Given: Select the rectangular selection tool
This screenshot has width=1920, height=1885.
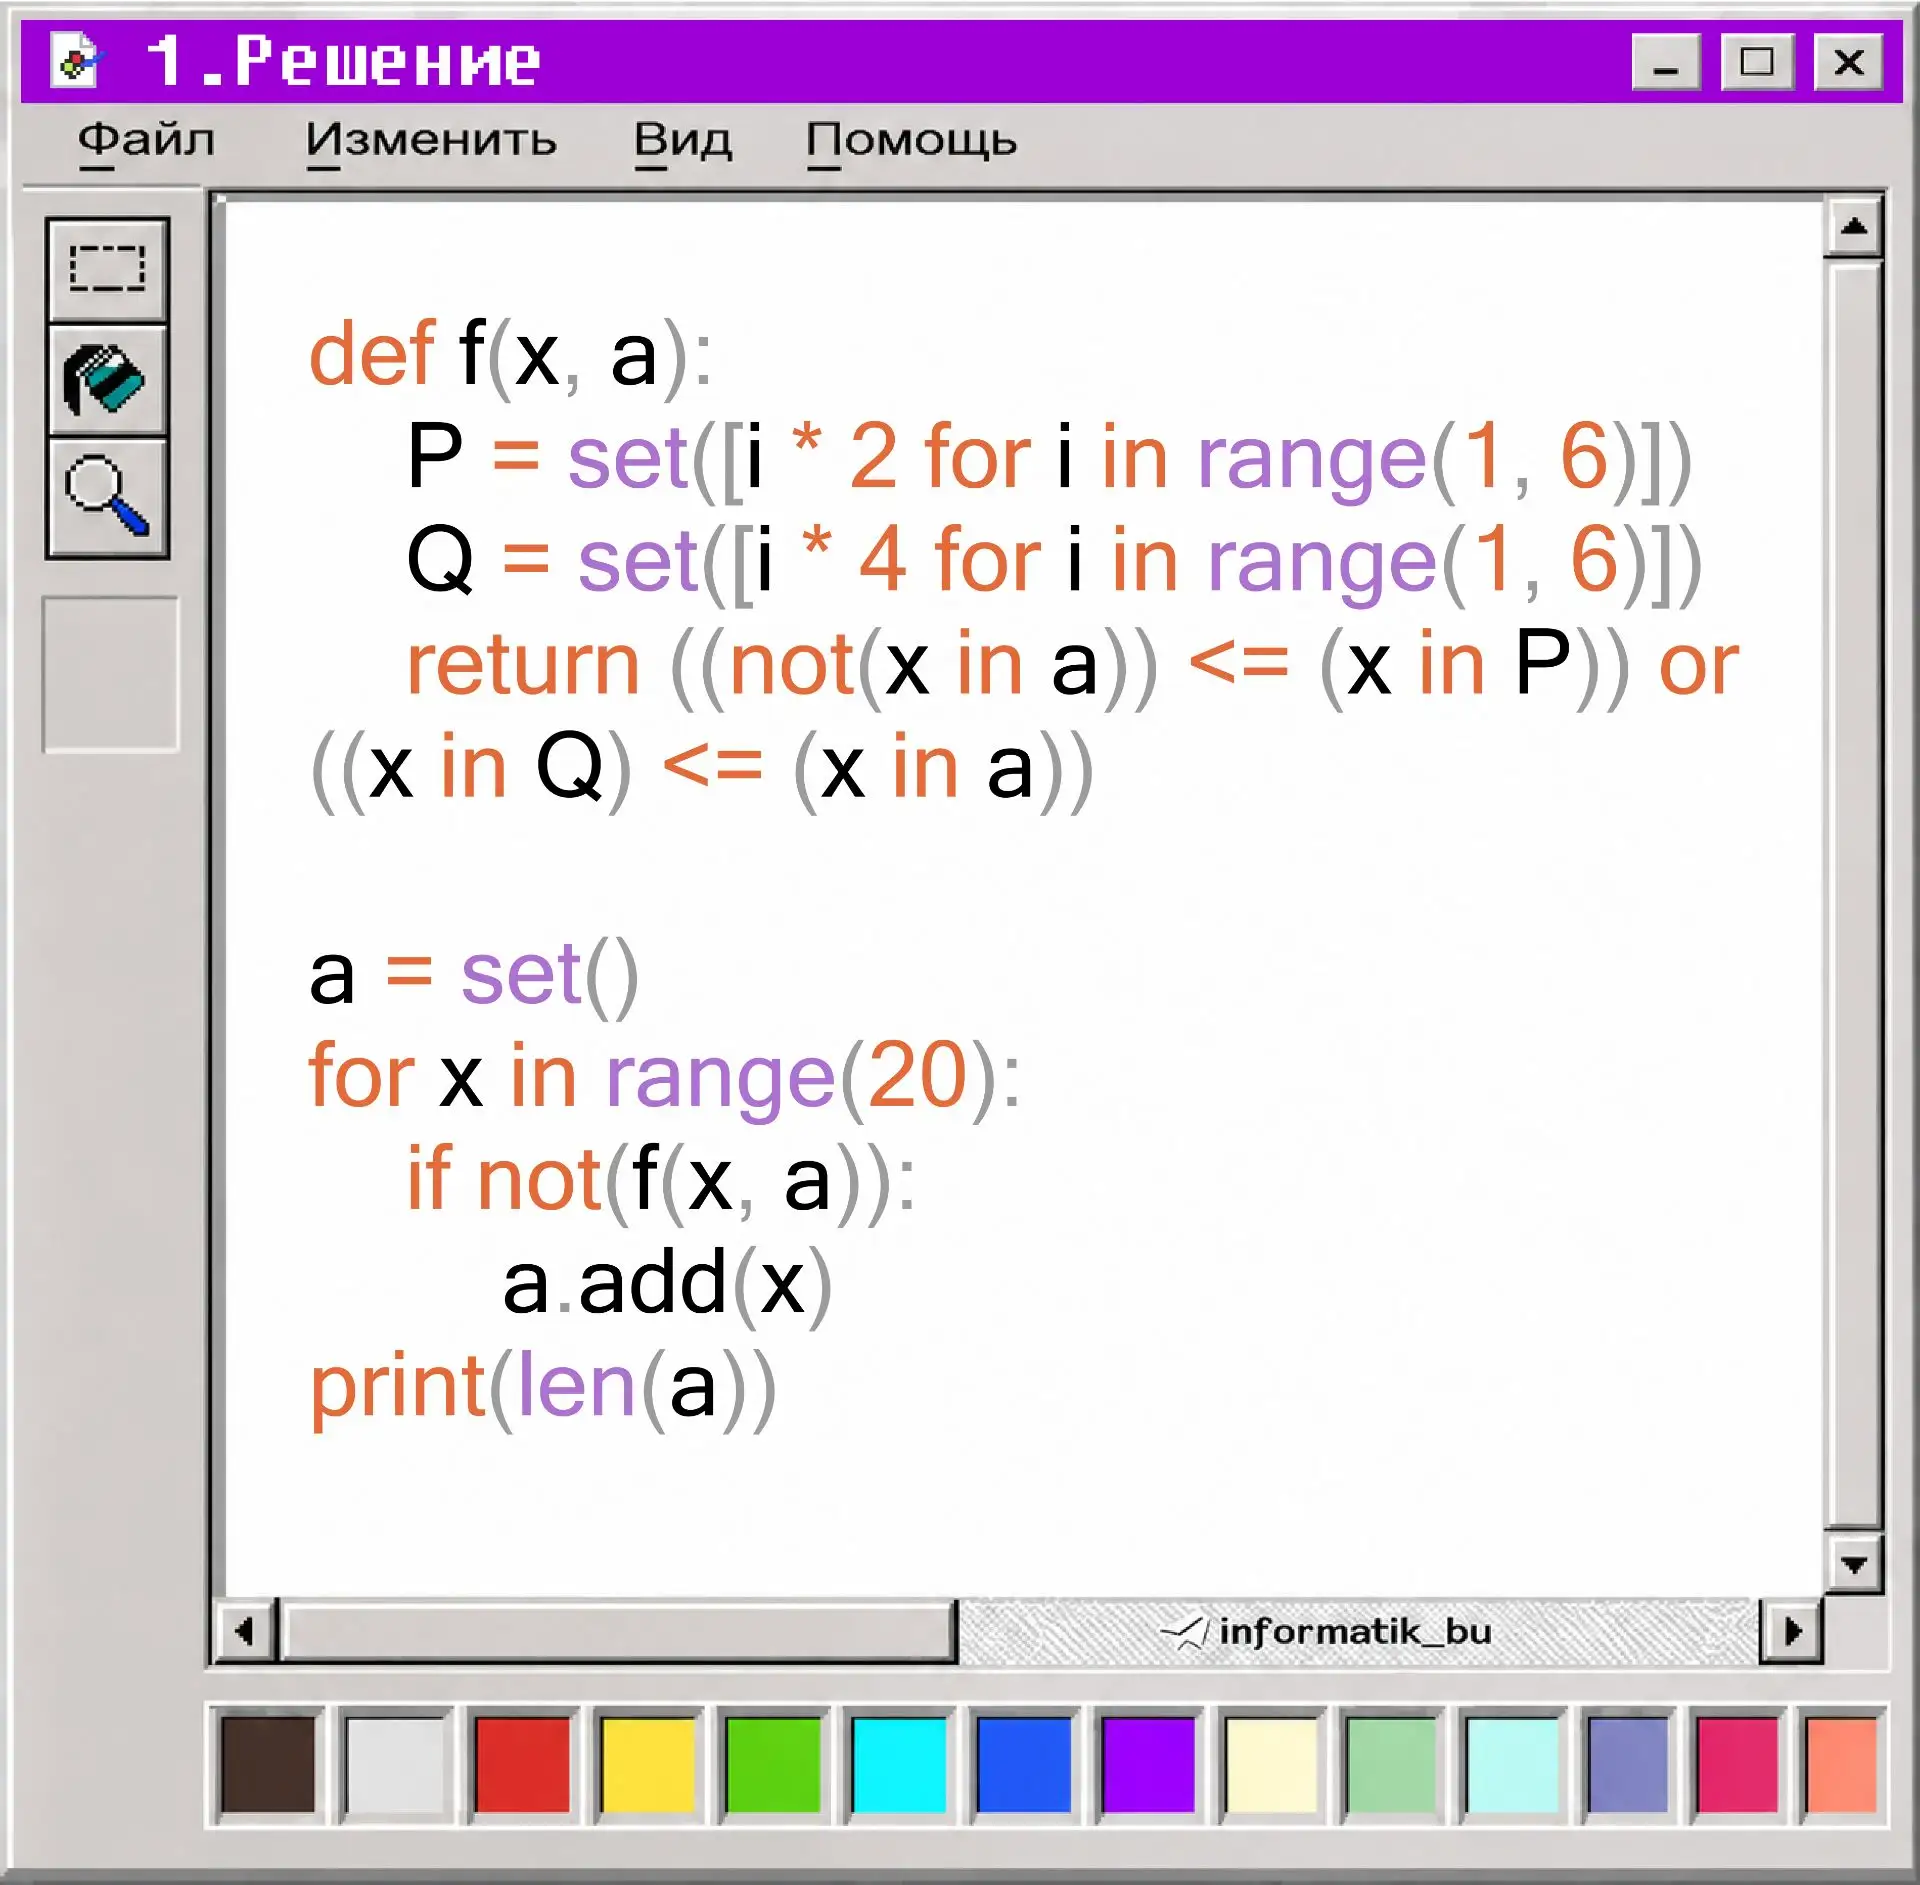Looking at the screenshot, I should 108,270.
